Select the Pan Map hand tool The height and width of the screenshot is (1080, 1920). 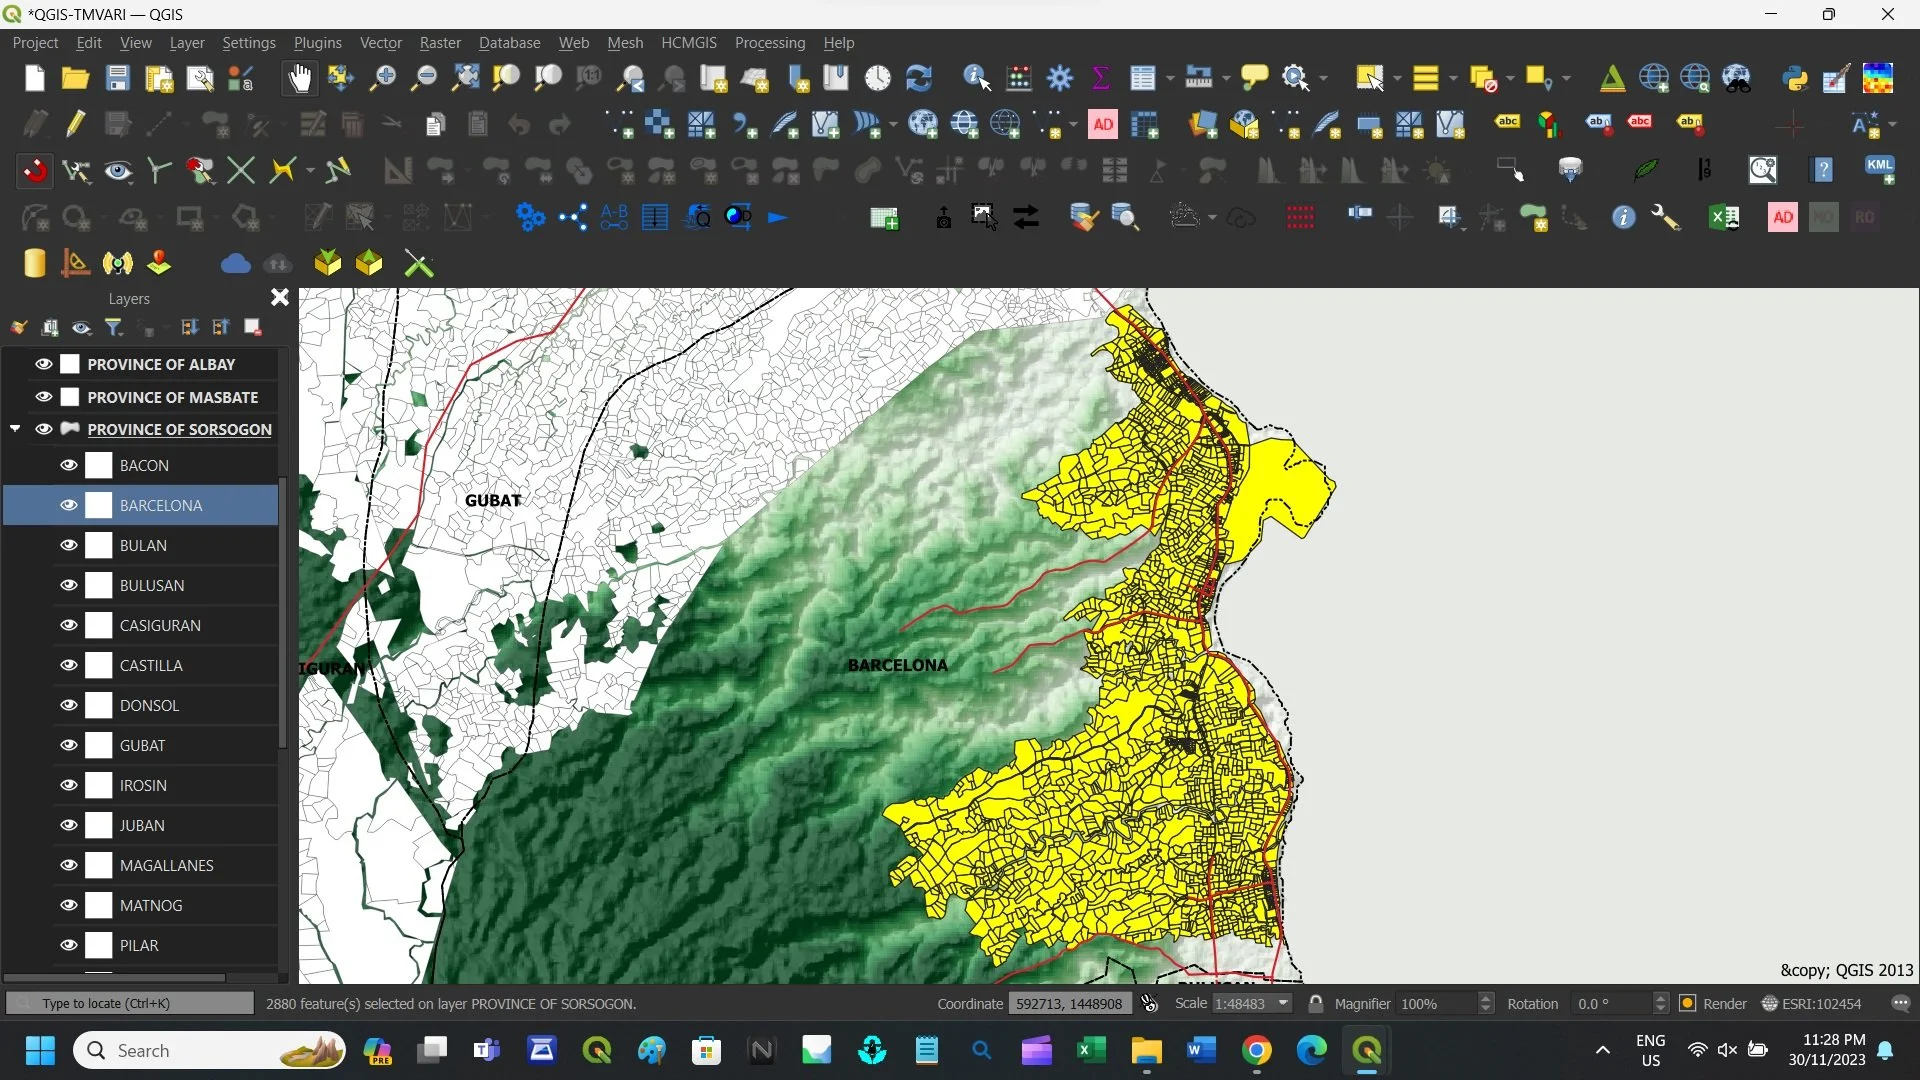coord(299,78)
